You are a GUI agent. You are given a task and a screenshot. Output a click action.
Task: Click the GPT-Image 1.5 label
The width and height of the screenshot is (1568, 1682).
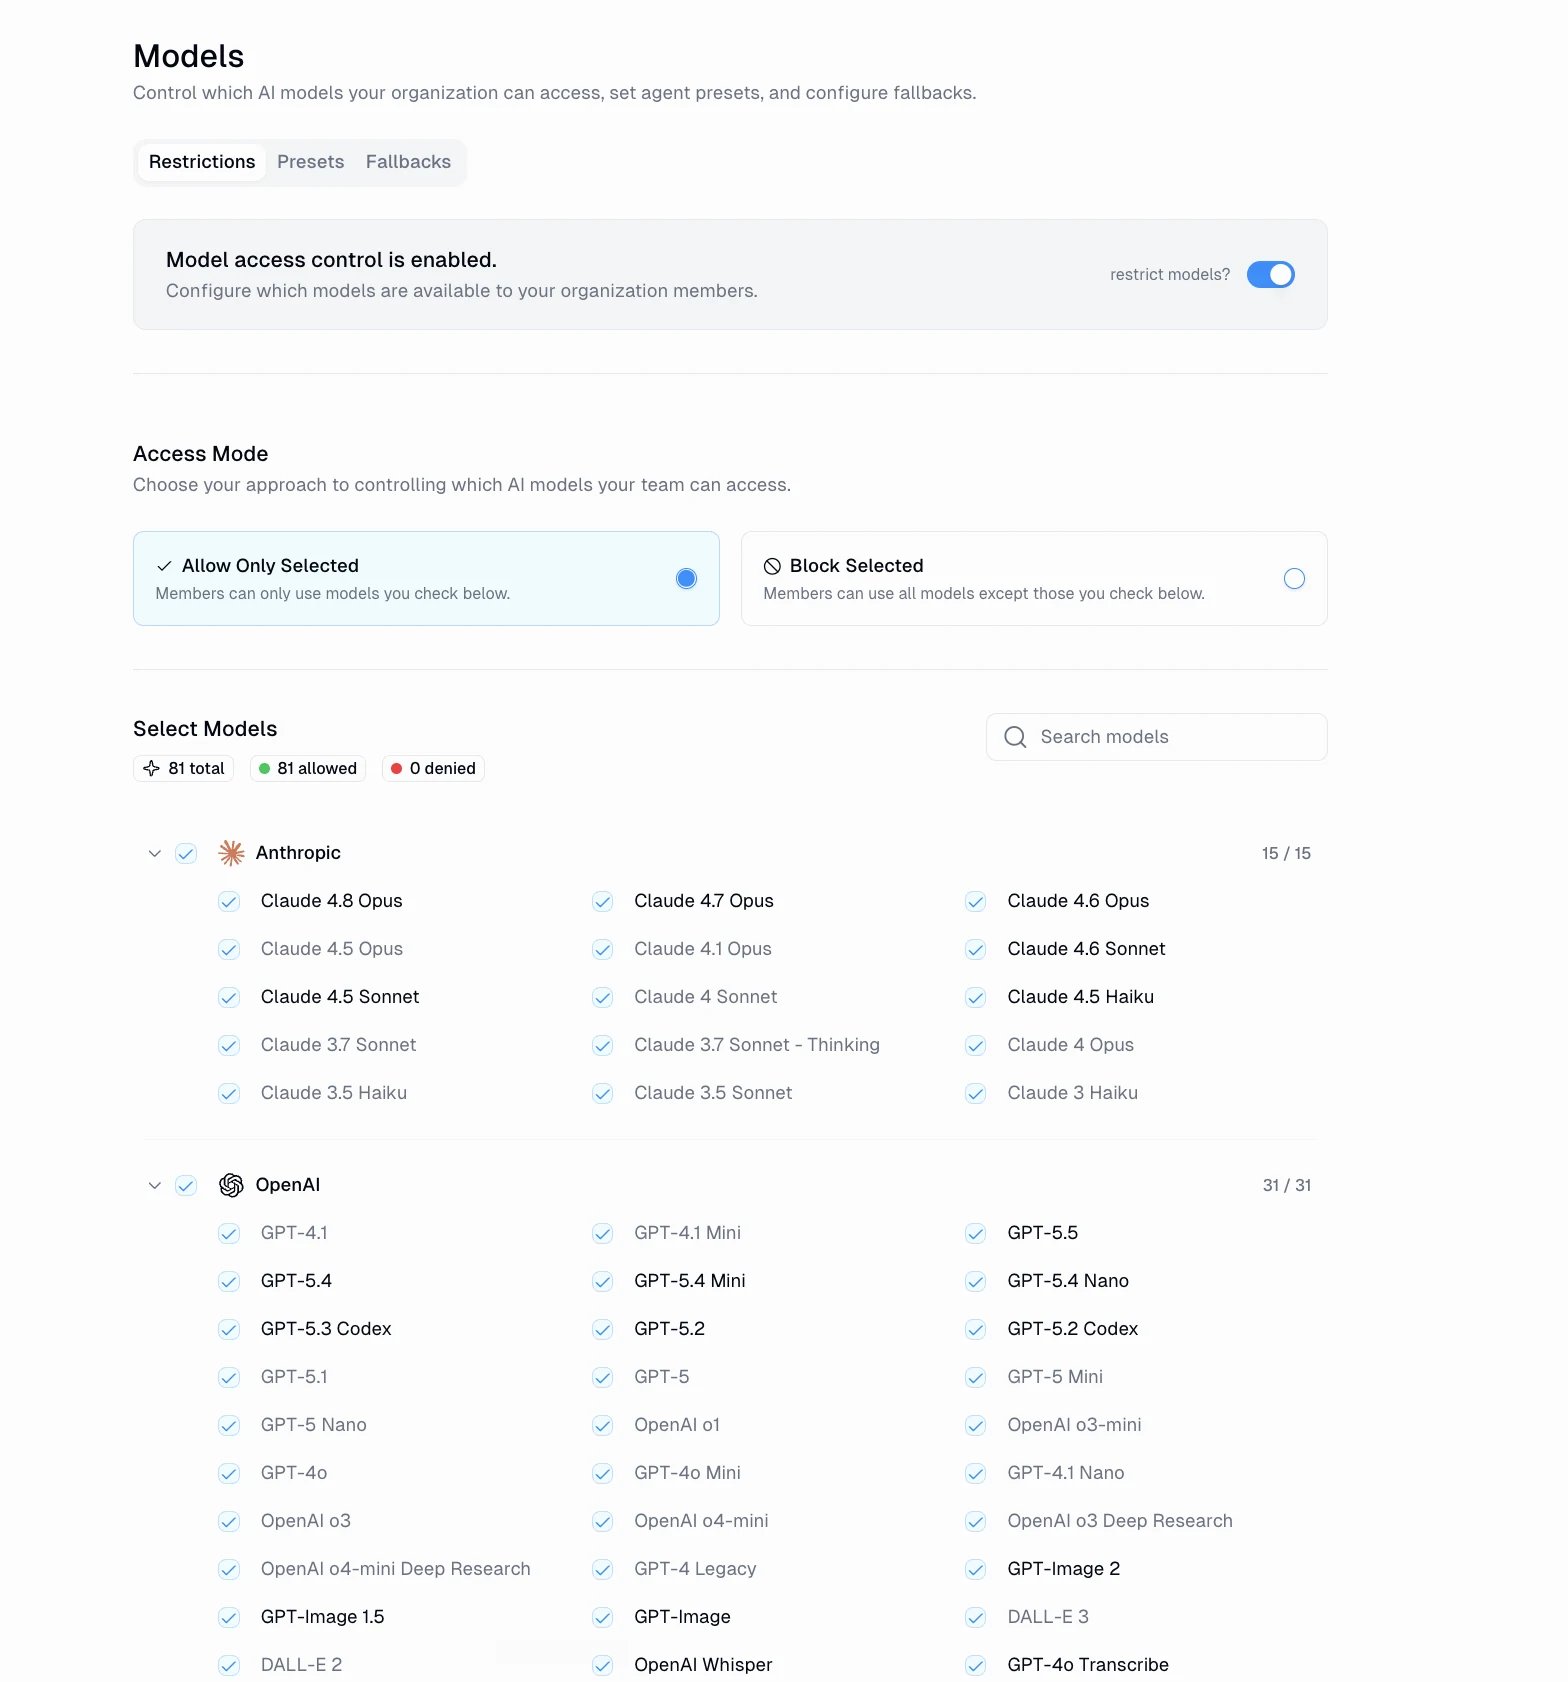(x=323, y=1617)
